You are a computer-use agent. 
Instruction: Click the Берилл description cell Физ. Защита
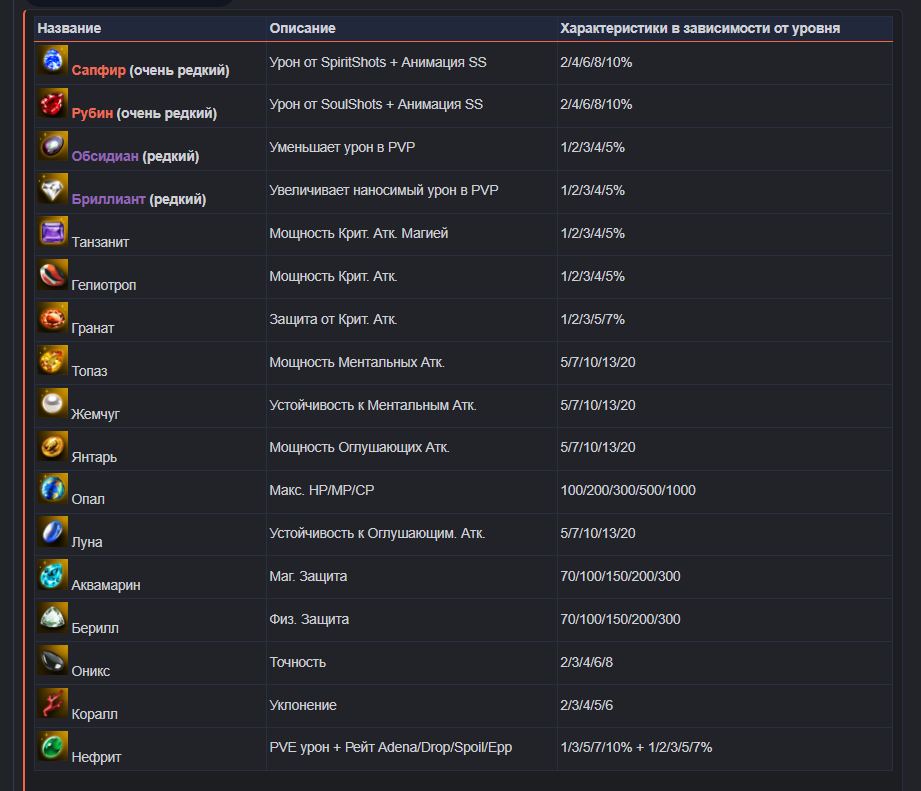click(309, 619)
